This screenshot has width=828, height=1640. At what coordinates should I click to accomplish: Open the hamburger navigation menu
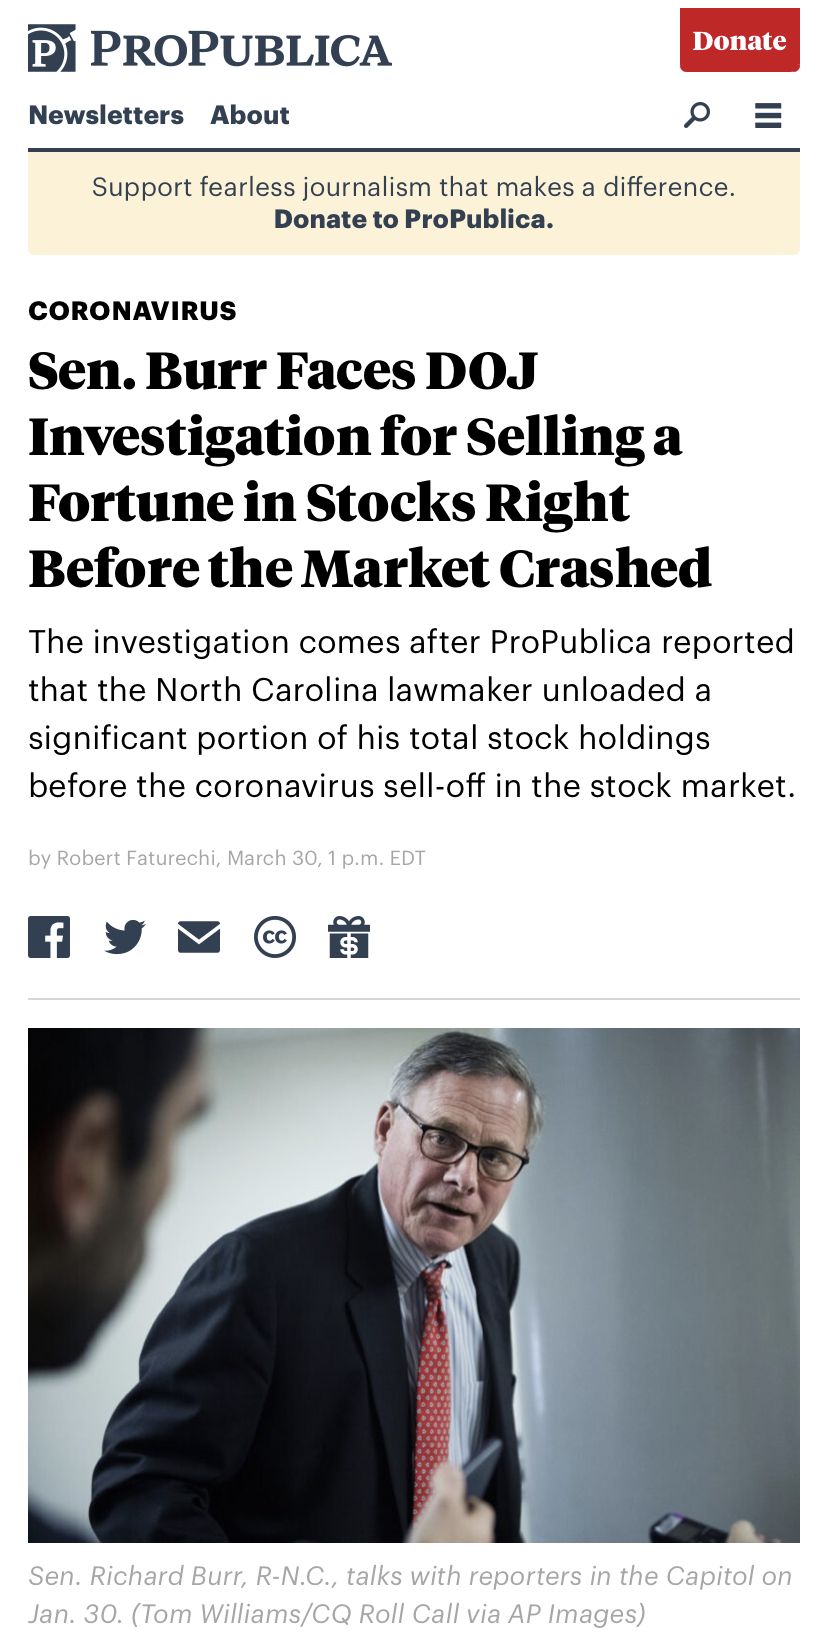click(x=768, y=116)
